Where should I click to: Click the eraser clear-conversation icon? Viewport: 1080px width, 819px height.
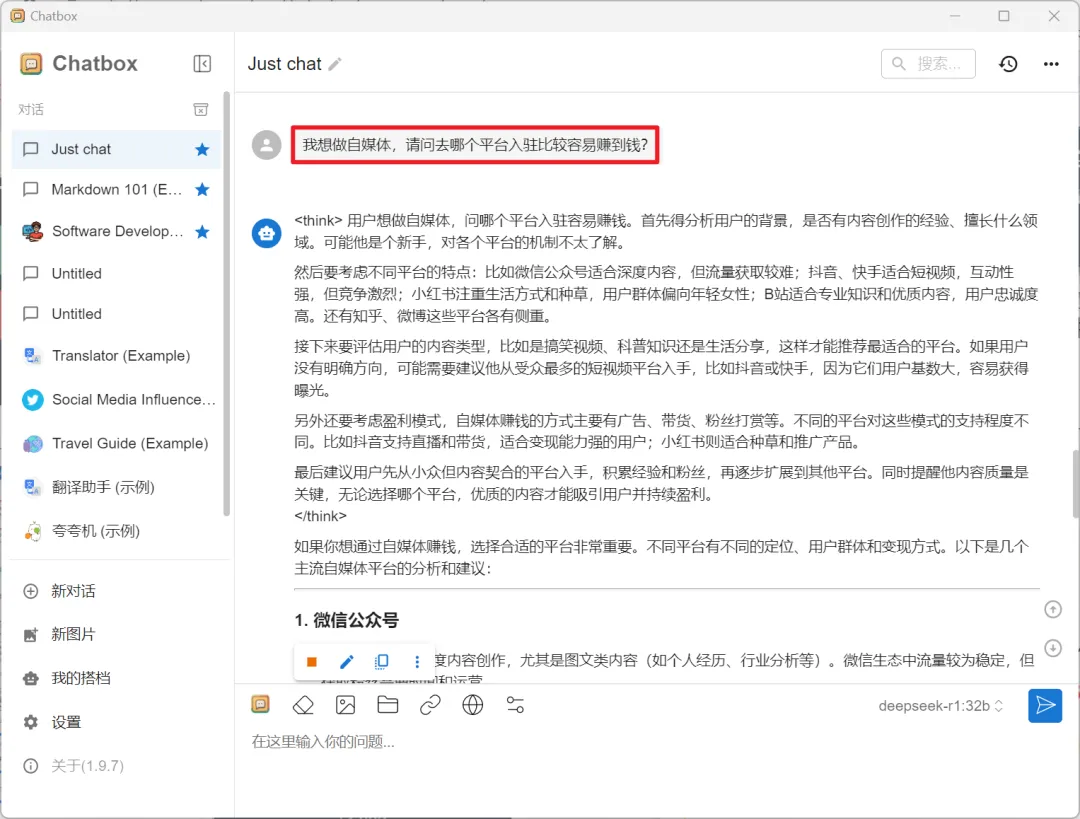click(303, 705)
